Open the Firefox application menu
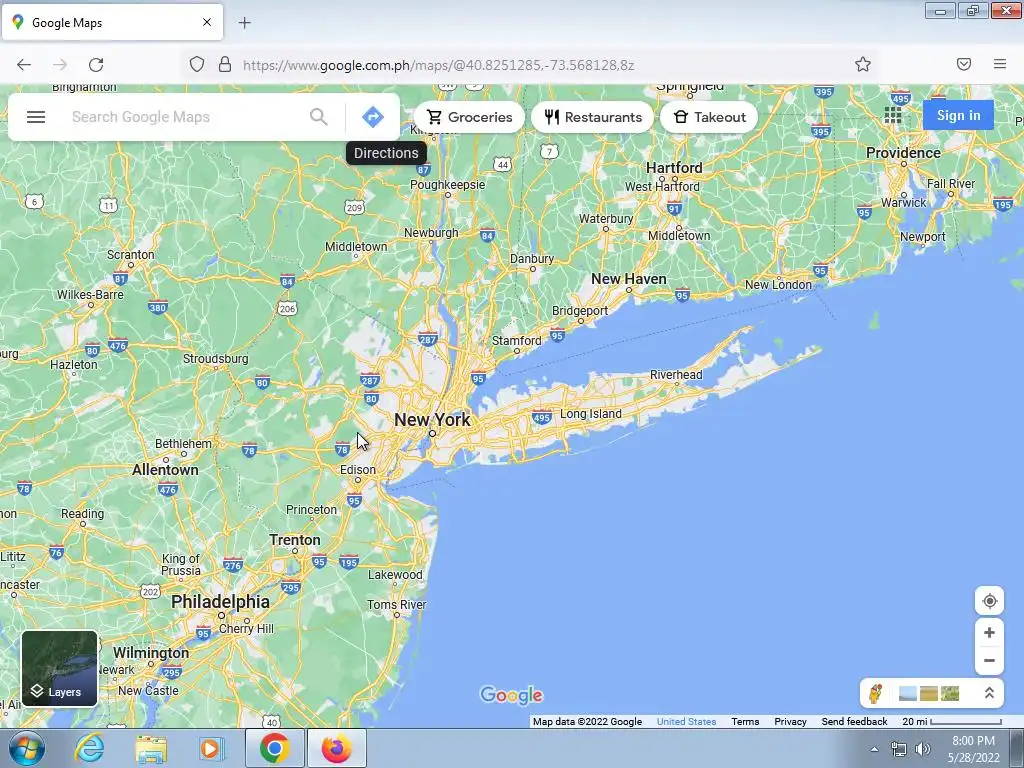The width and height of the screenshot is (1024, 768). click(x=1000, y=64)
